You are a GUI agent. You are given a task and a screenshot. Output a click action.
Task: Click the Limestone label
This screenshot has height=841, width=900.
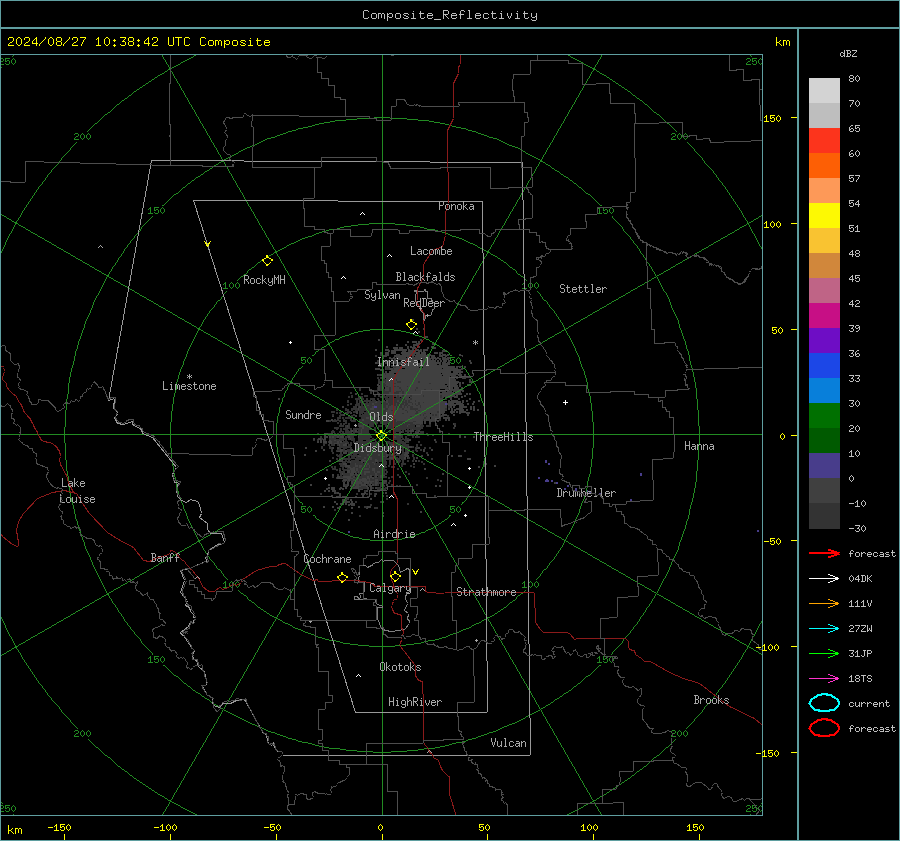189,386
